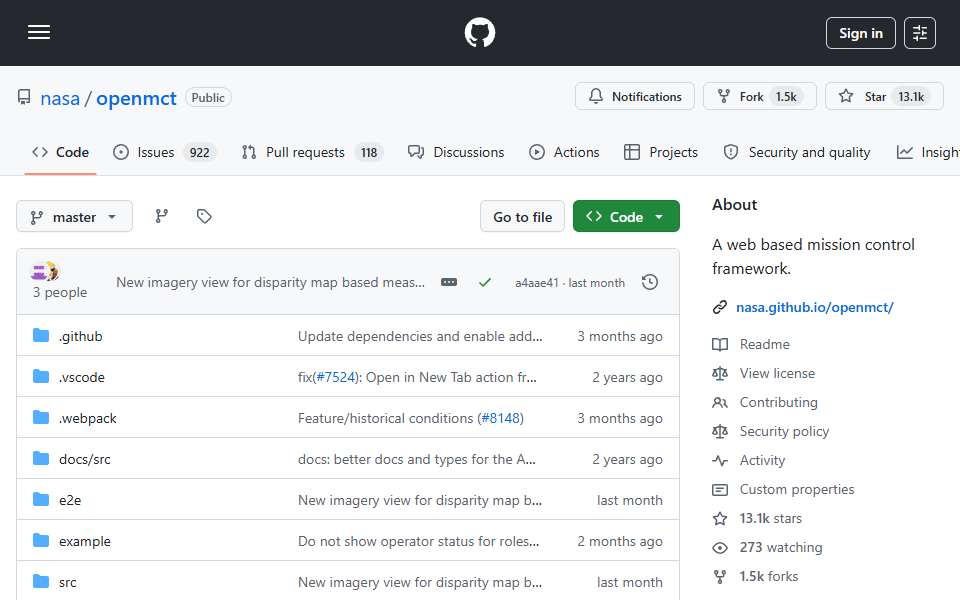Screen dimensions: 960x600
Task: Click the eye icon beside 273 watching
Action: point(720,547)
